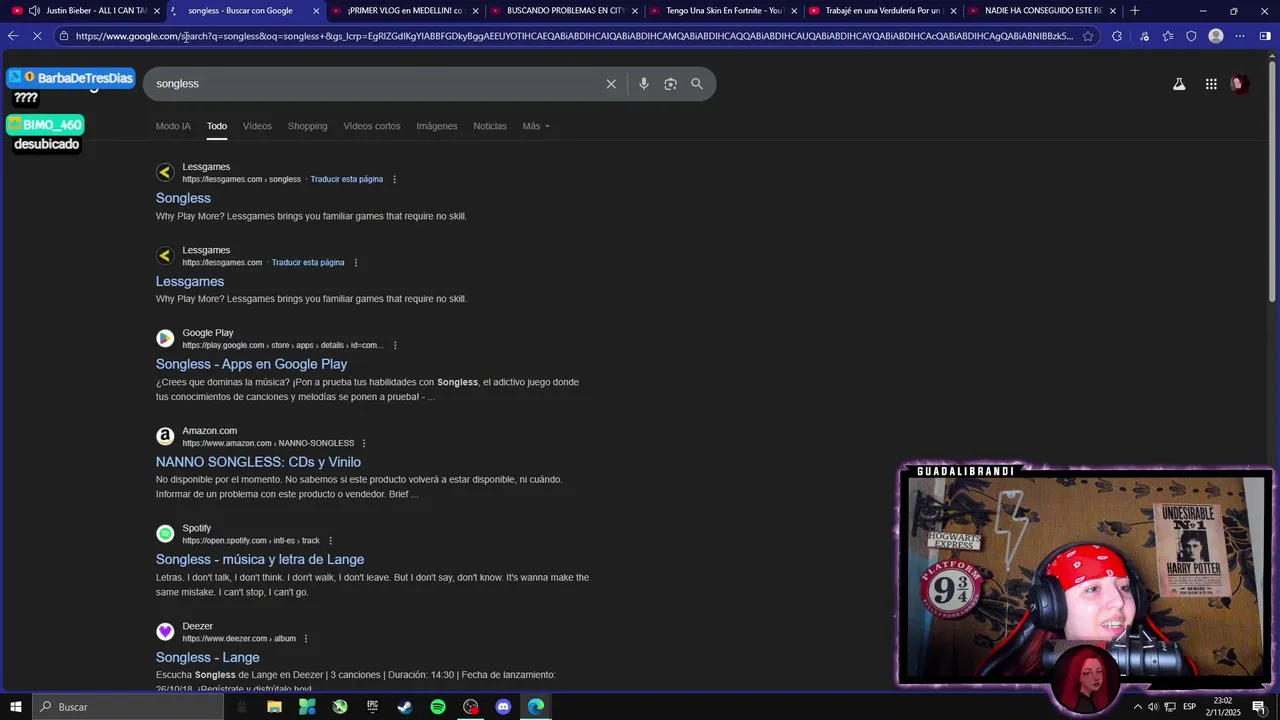
Task: Open the browser shield icon
Action: tap(1191, 36)
